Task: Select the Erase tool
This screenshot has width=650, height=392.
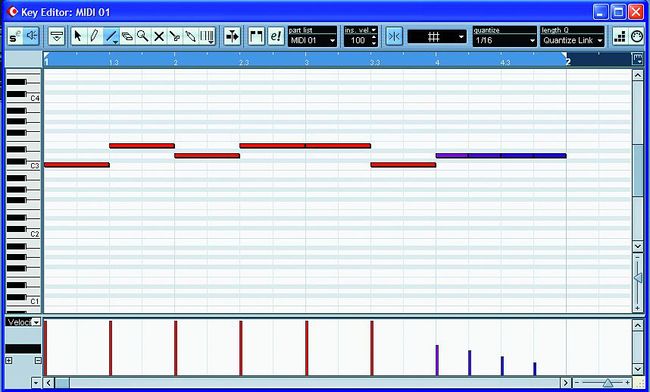Action: point(127,36)
